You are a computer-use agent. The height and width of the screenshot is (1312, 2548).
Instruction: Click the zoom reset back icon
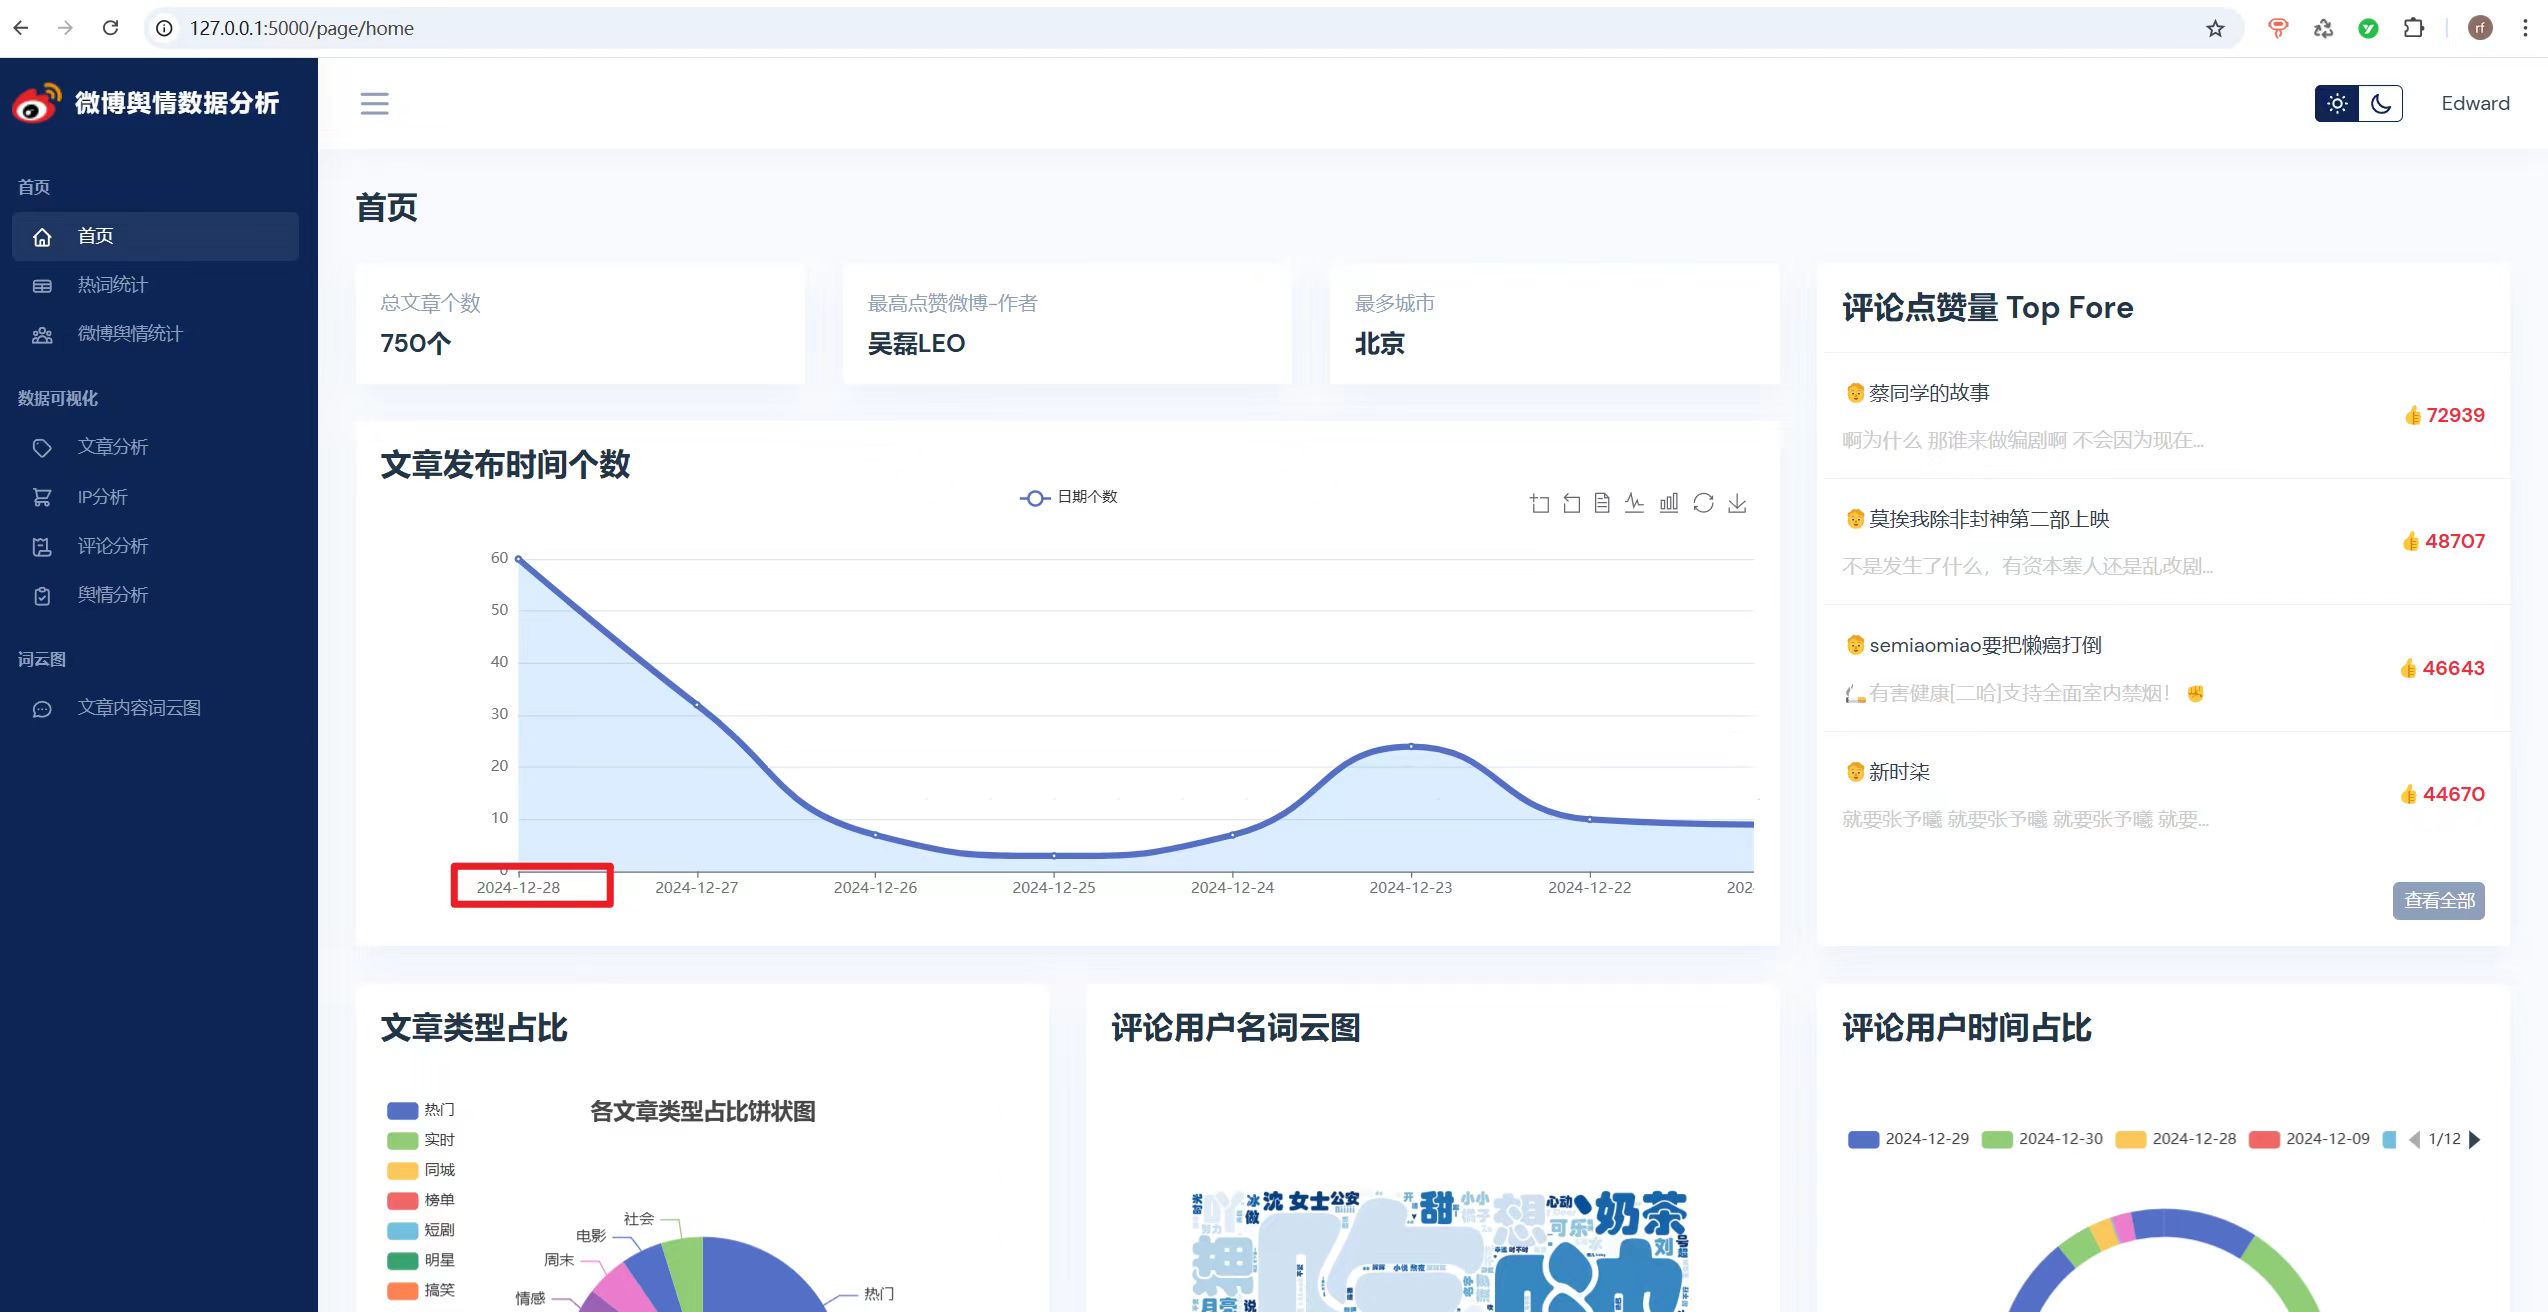pyautogui.click(x=1571, y=504)
